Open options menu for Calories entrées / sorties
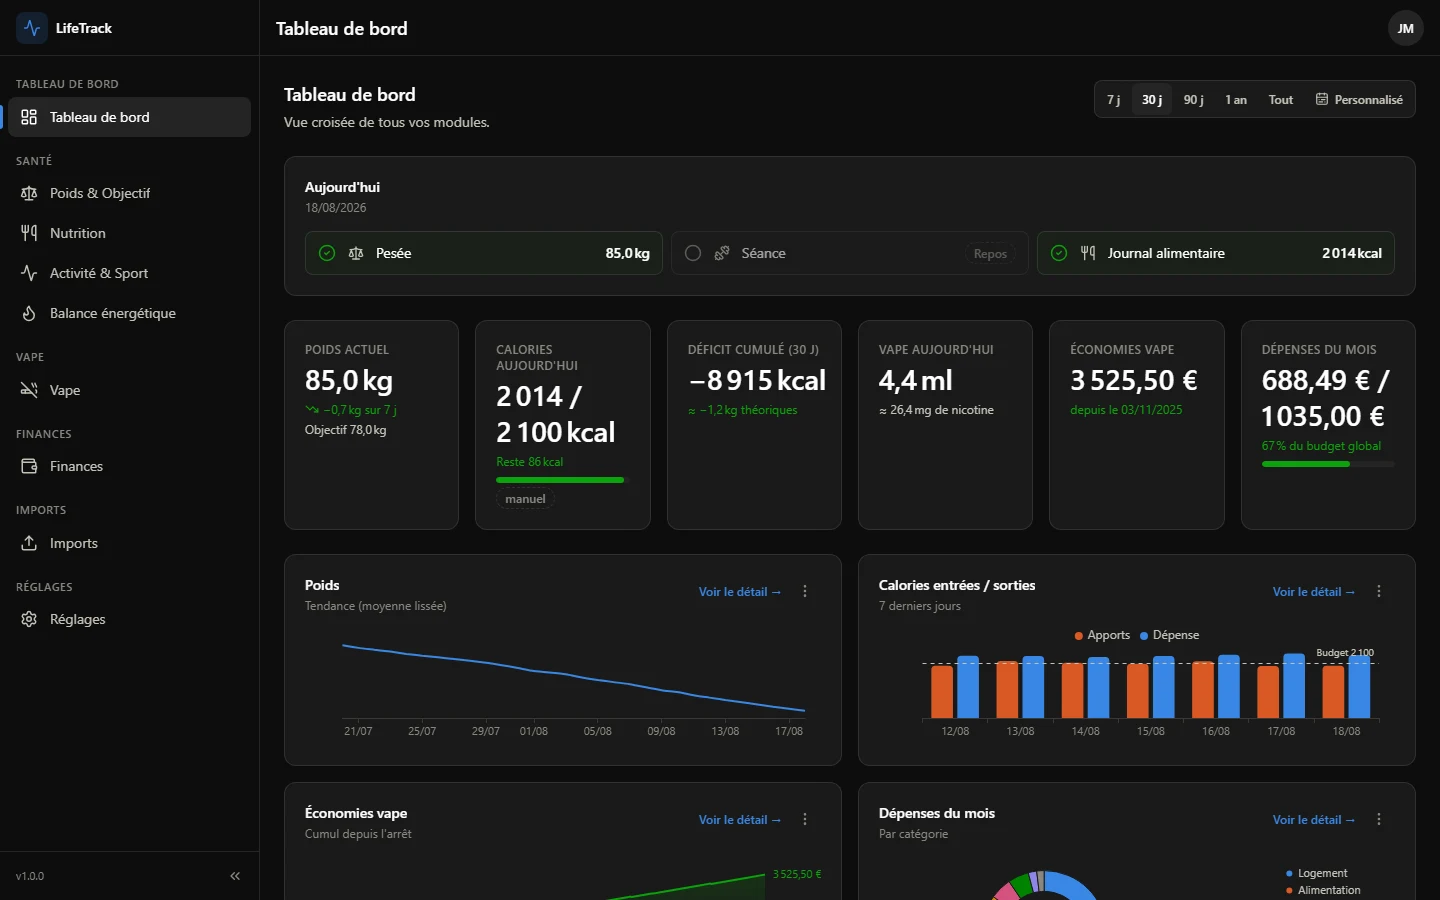This screenshot has height=900, width=1440. [x=1379, y=591]
